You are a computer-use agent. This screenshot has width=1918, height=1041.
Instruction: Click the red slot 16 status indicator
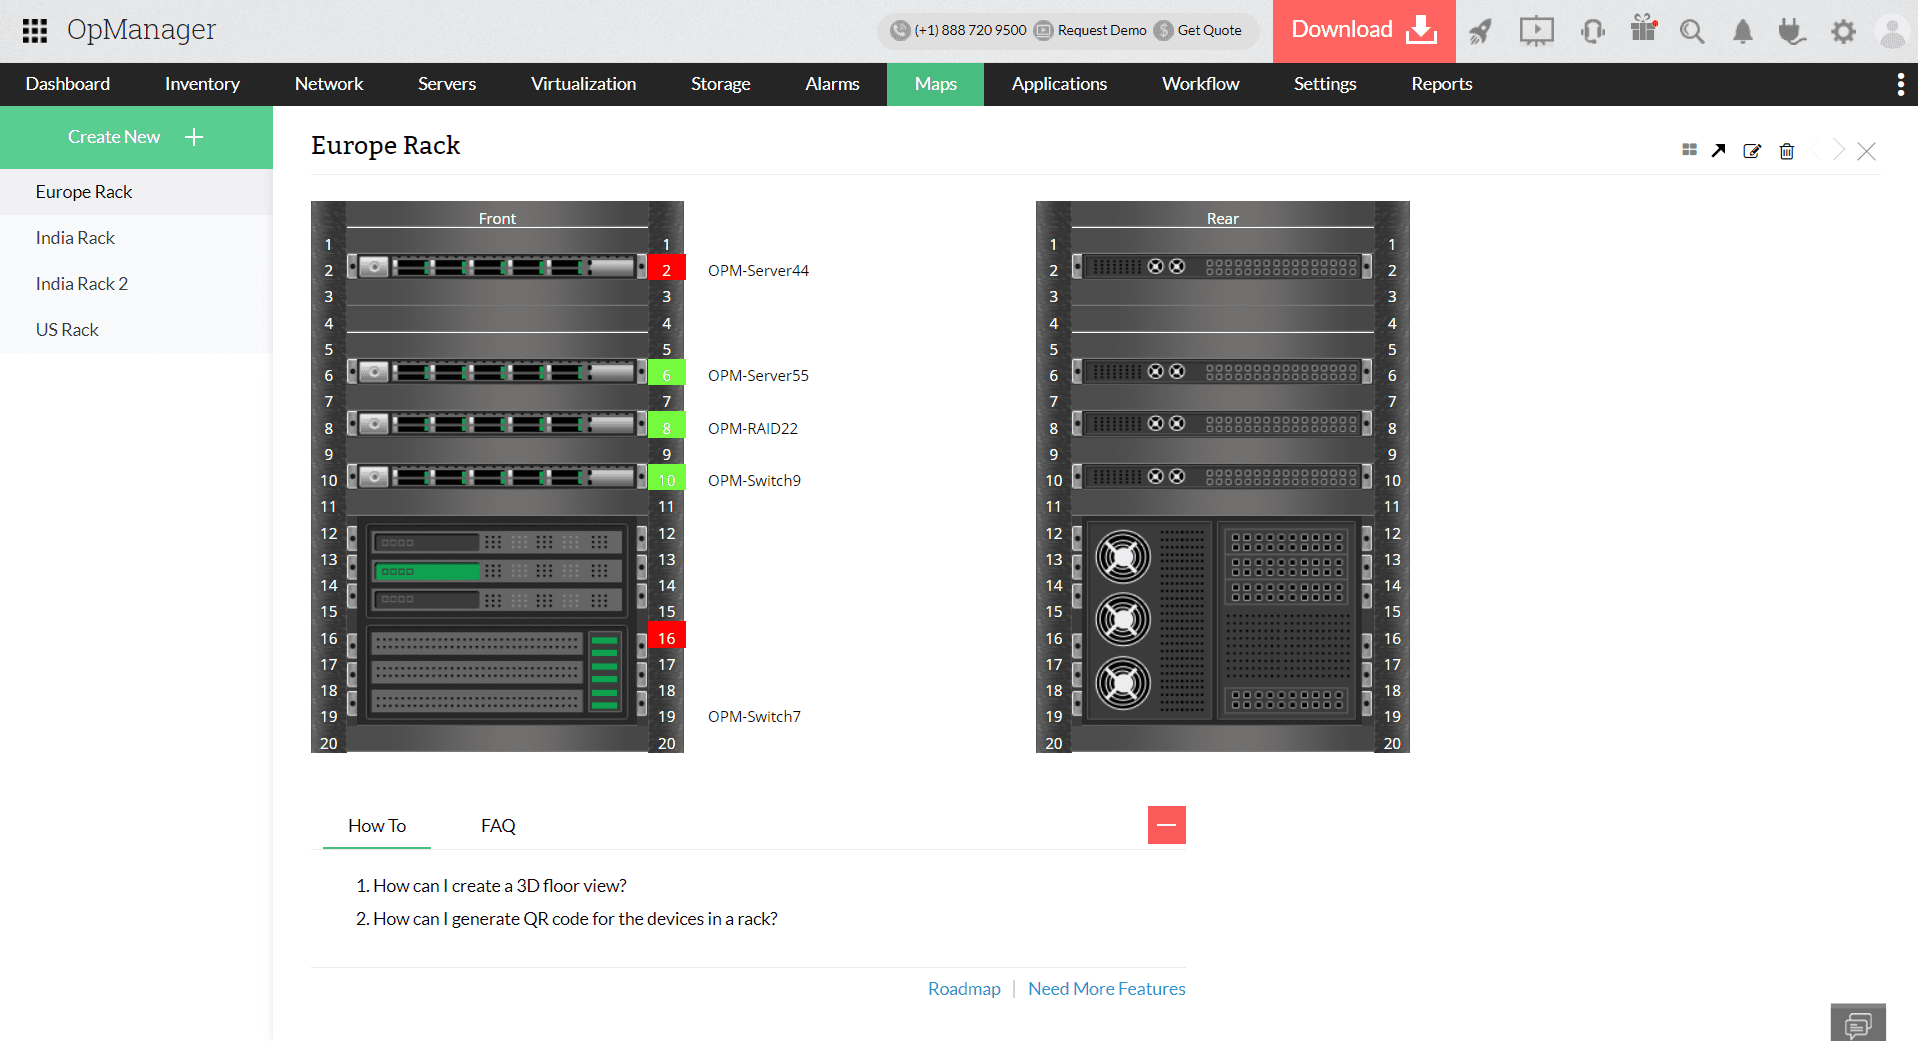666,637
